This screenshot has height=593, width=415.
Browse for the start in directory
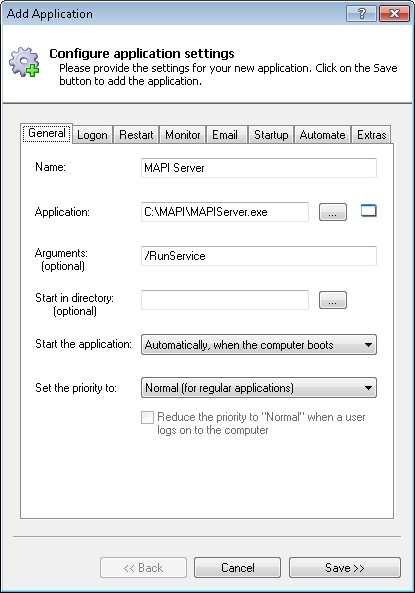tap(333, 300)
